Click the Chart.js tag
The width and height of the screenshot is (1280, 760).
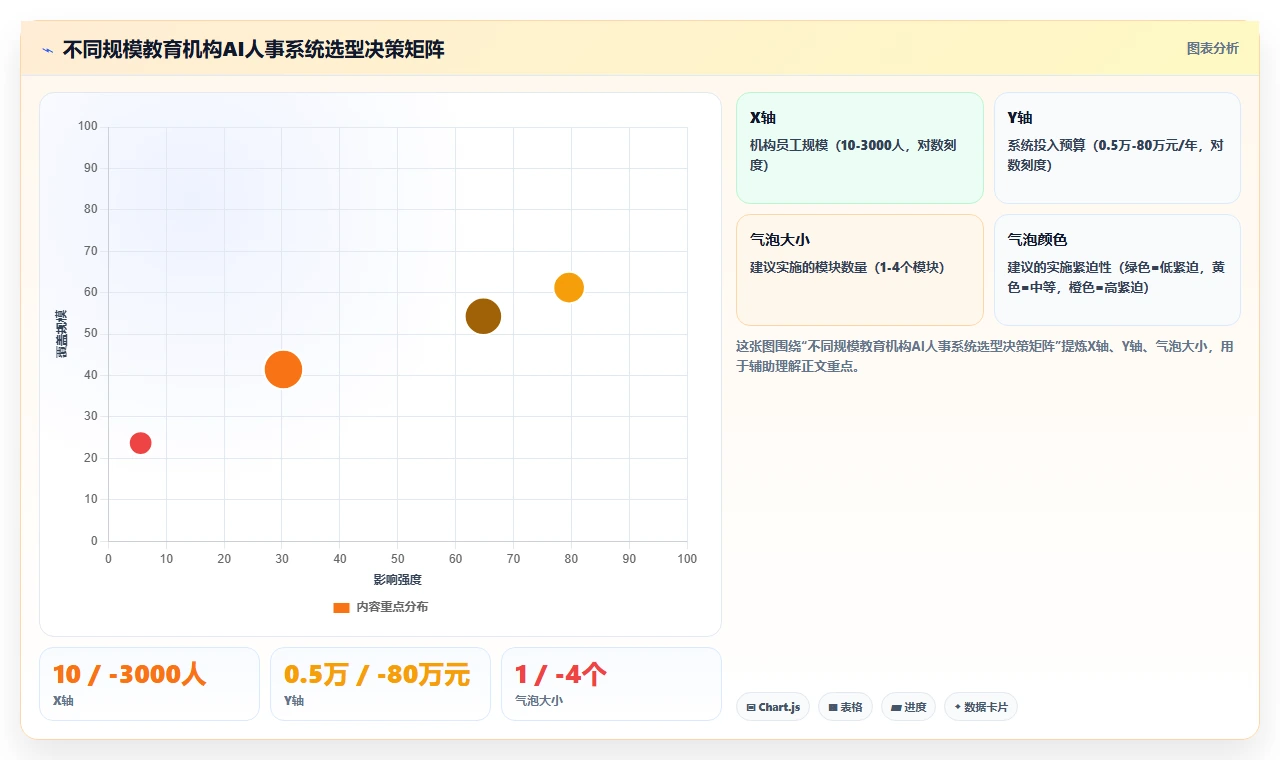tap(773, 707)
